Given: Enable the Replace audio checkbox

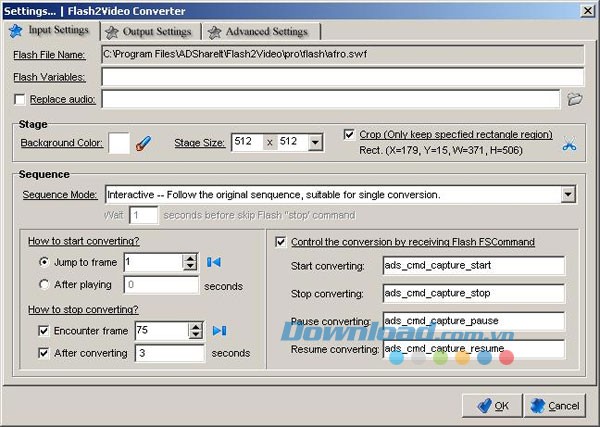Looking at the screenshot, I should pos(20,99).
